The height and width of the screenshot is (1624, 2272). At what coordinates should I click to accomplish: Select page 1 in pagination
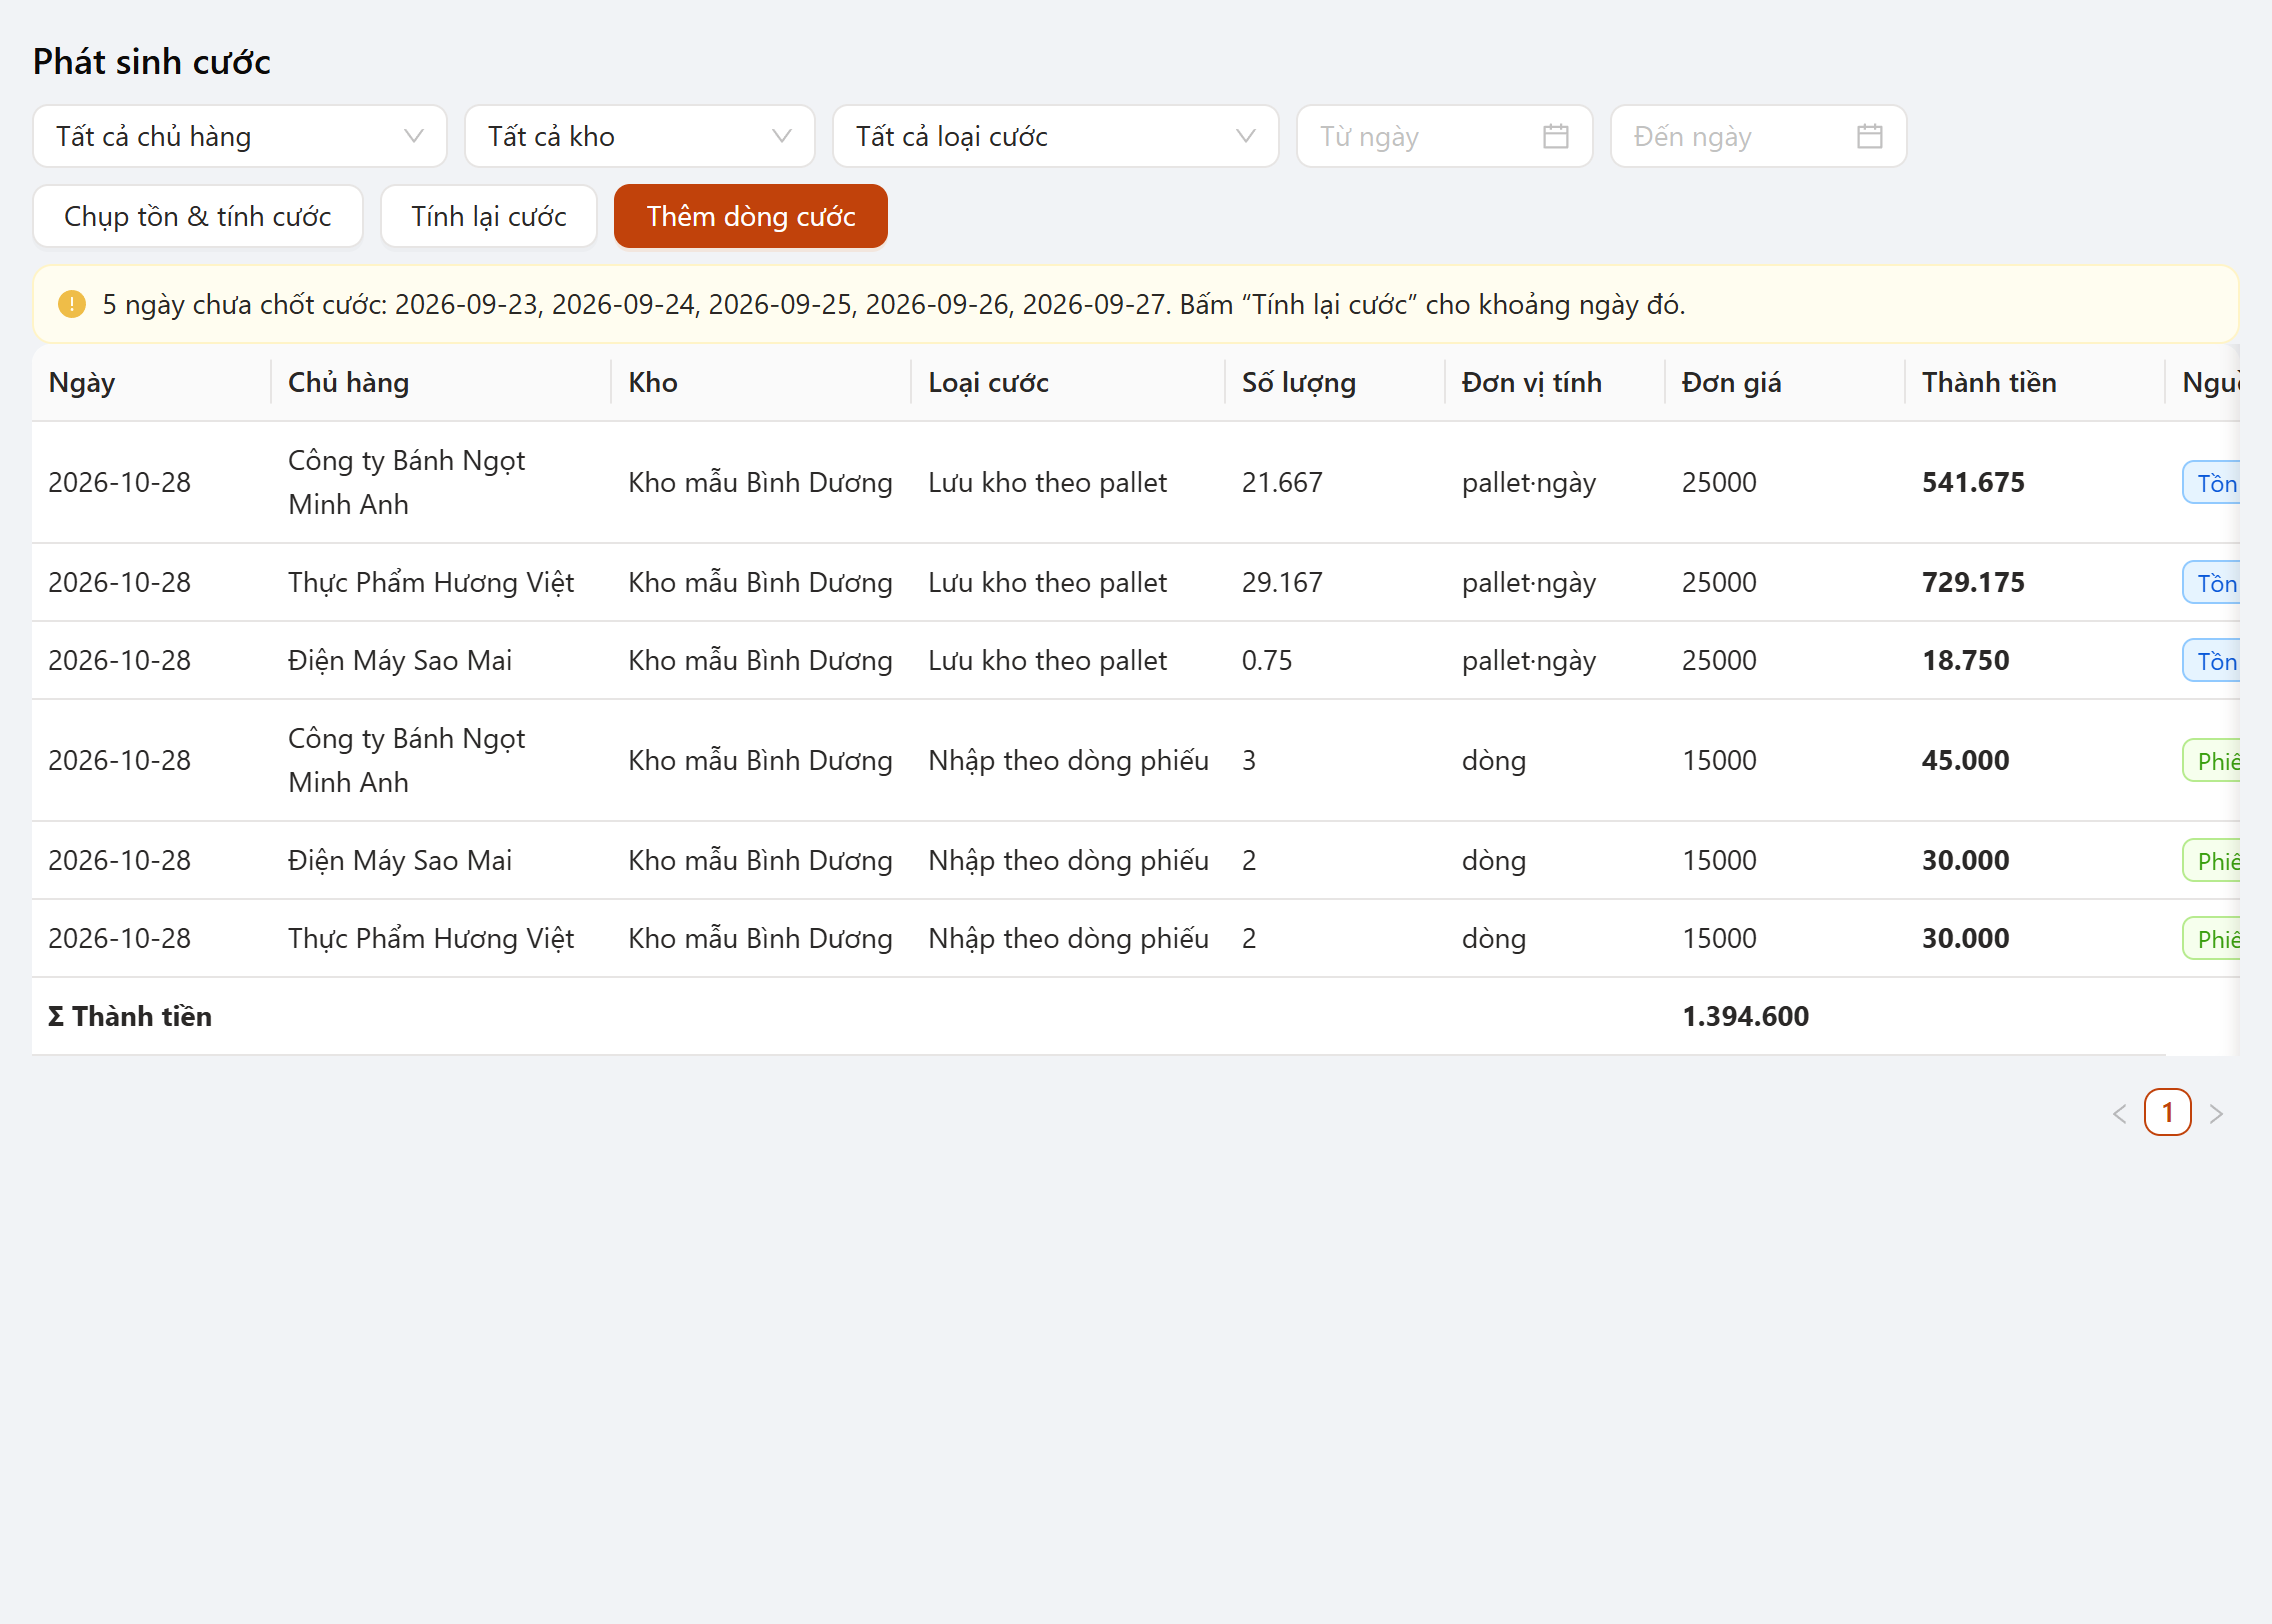pos(2168,1112)
